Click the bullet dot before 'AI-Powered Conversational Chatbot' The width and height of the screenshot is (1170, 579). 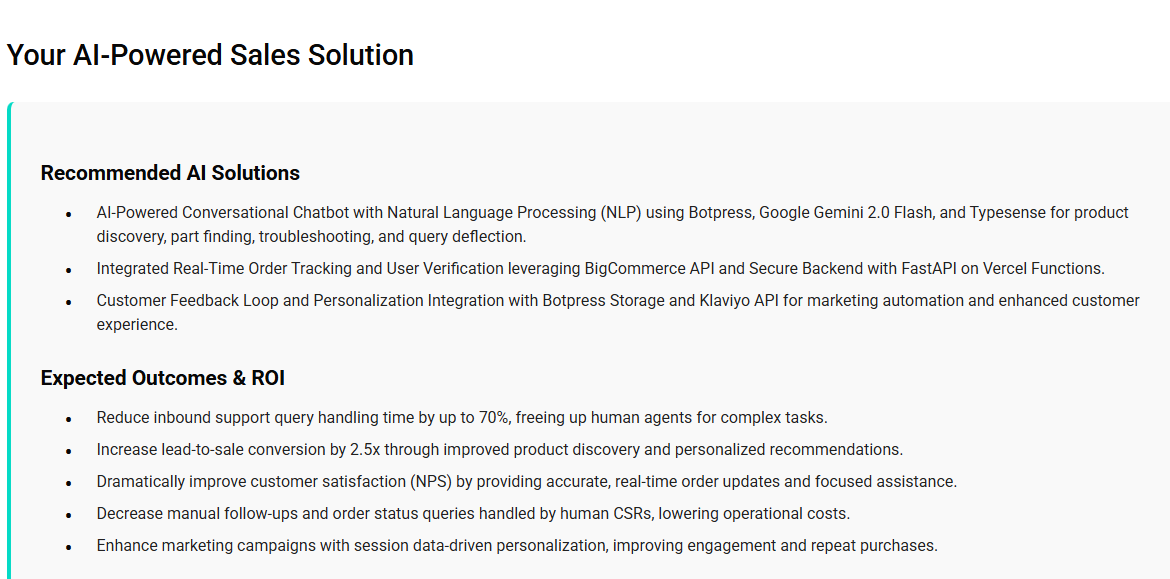(69, 215)
